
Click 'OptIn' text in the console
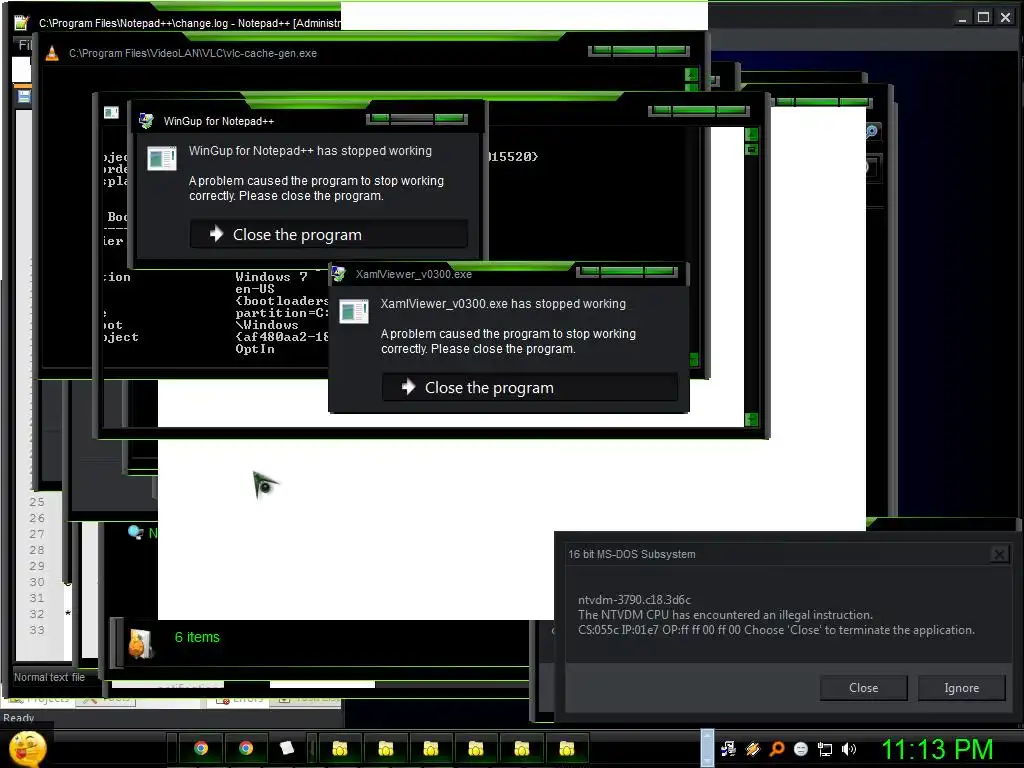tap(255, 349)
